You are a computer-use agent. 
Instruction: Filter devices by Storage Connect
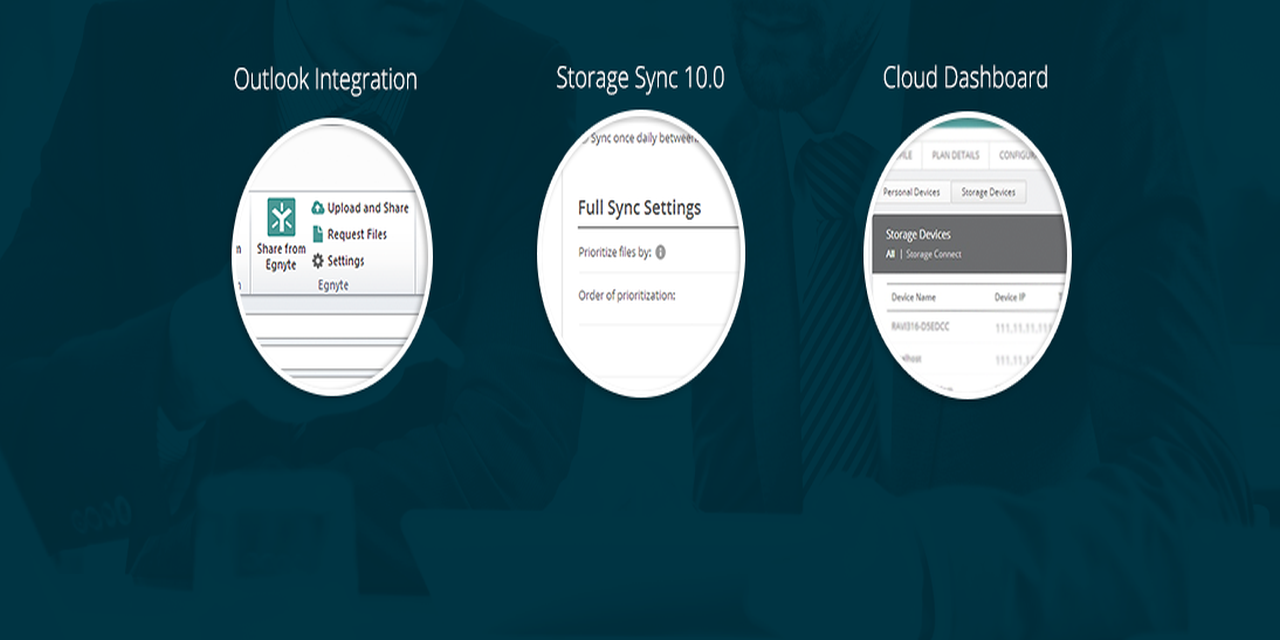[x=933, y=255]
